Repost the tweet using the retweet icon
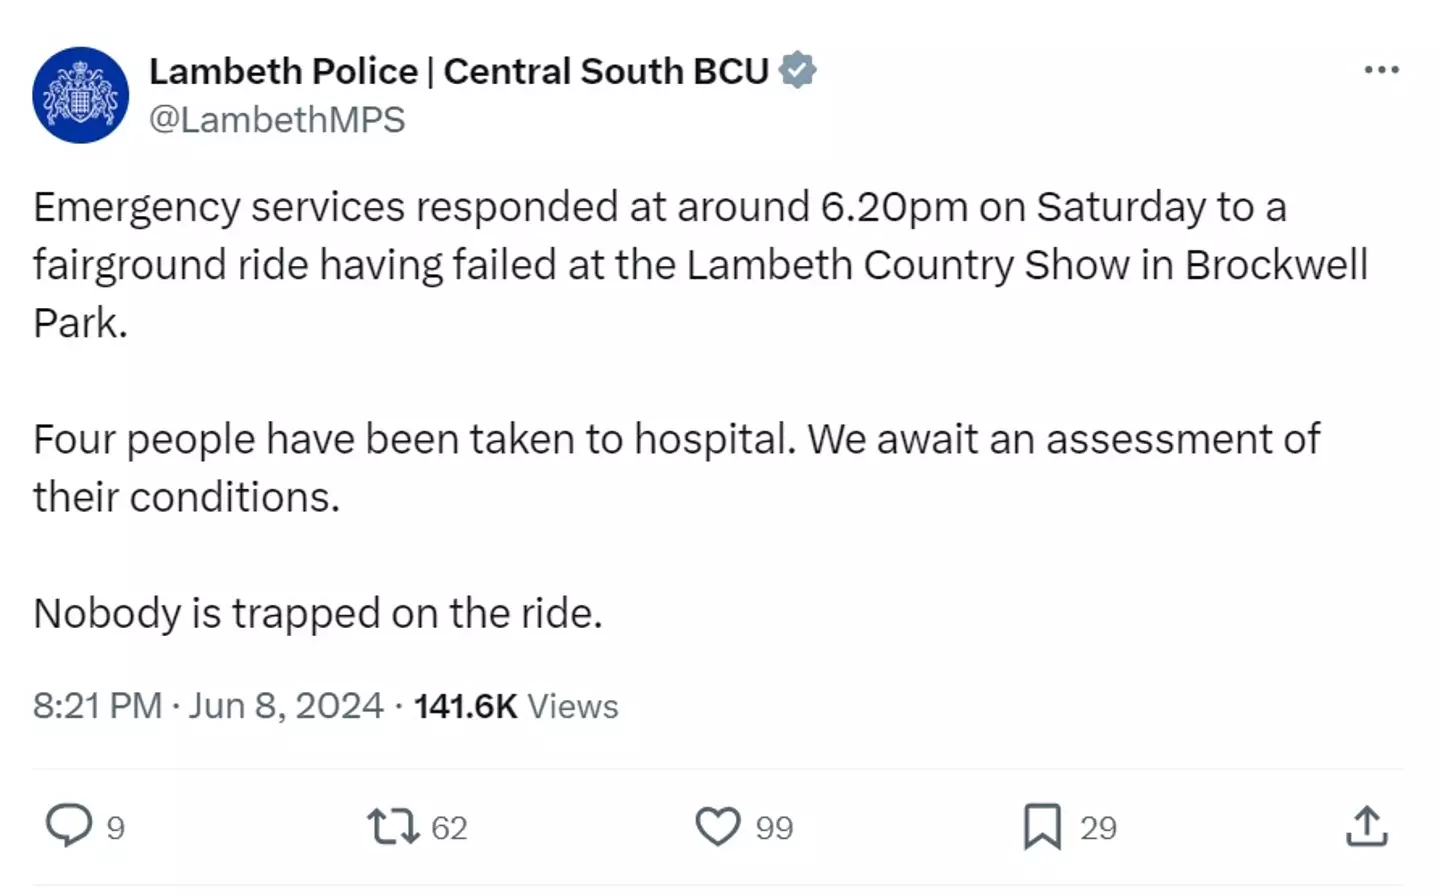This screenshot has width=1440, height=894. point(393,827)
